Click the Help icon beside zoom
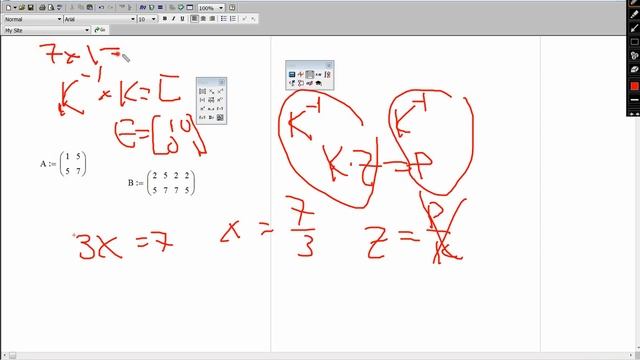The image size is (640, 360). [x=232, y=7]
